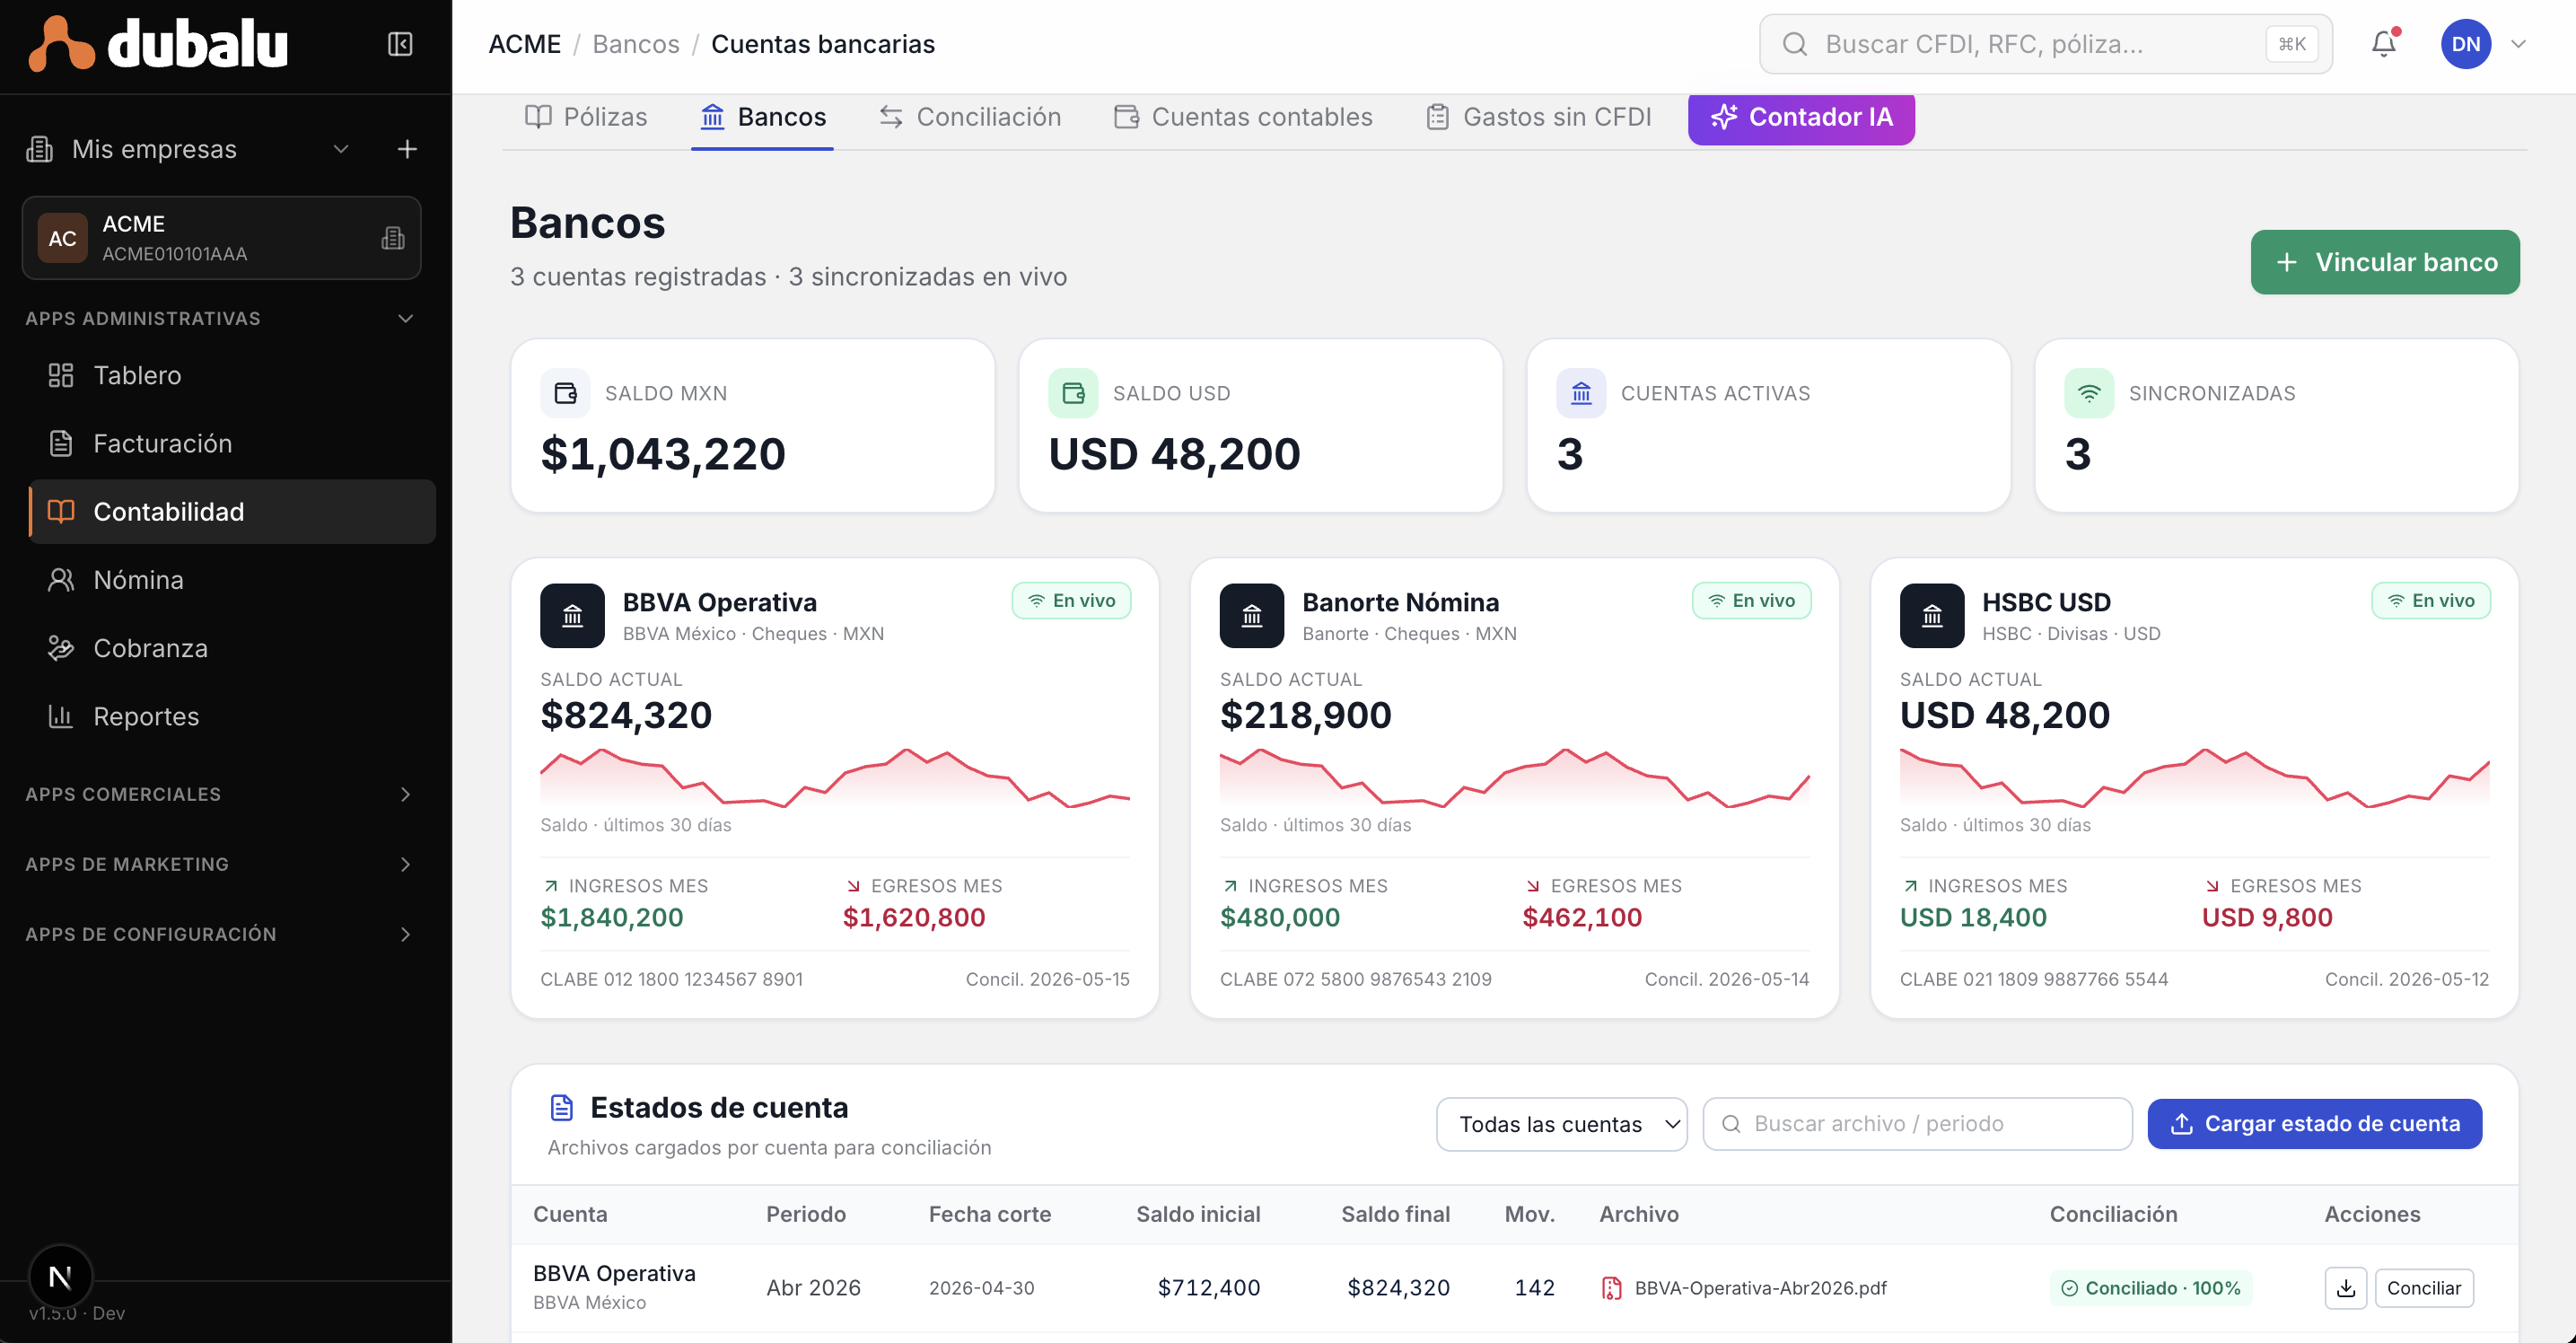
Task: Expand Apps Comerciales section
Action: [x=405, y=794]
